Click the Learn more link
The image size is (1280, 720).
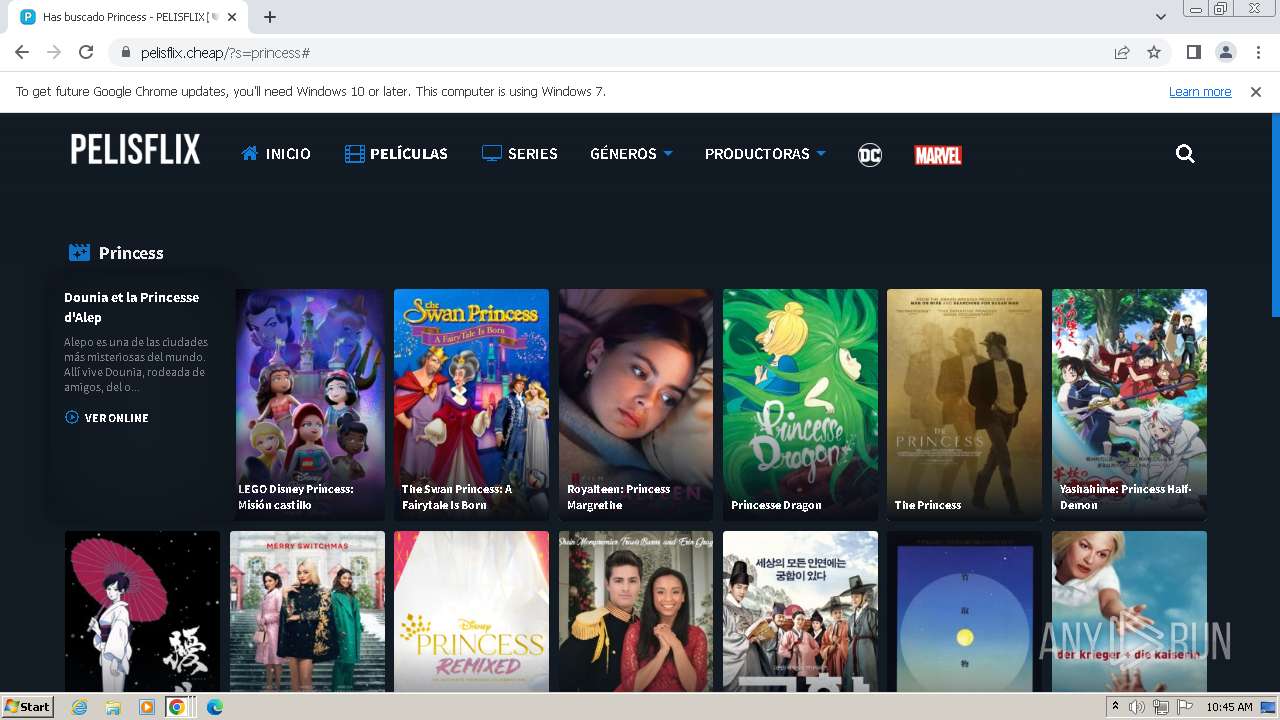[1200, 92]
